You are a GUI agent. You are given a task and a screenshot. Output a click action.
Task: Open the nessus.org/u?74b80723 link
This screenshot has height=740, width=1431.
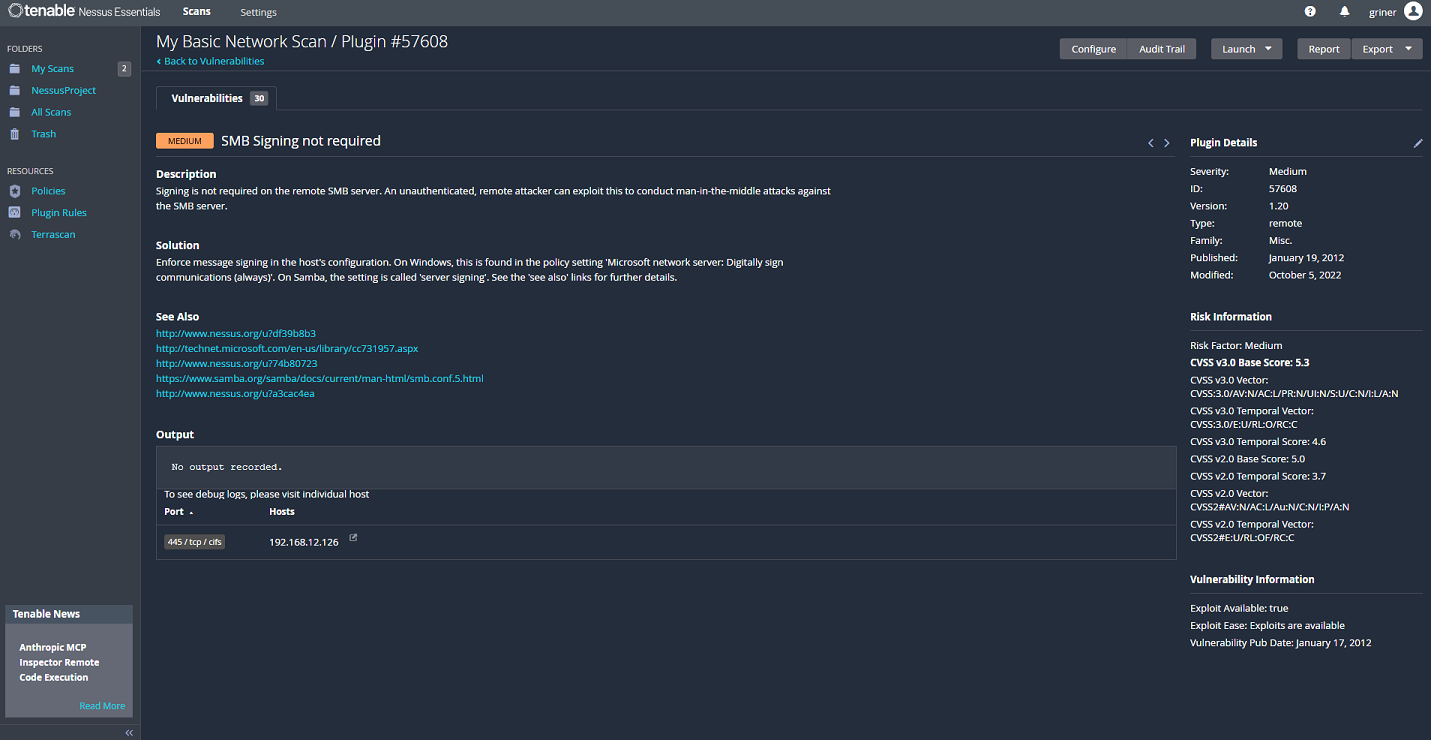[236, 363]
